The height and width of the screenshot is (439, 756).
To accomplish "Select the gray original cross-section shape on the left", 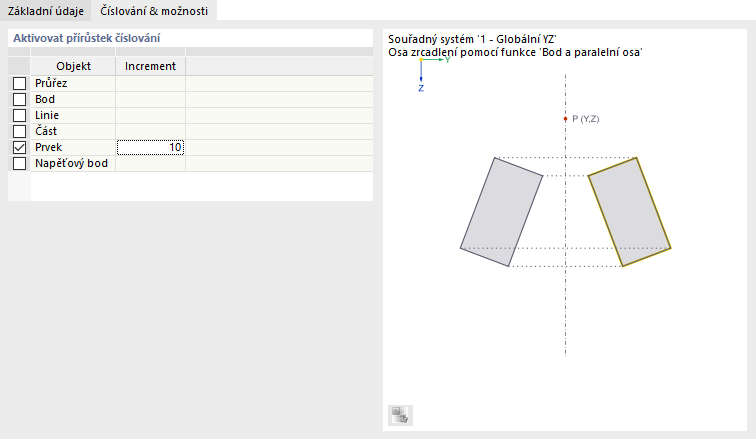I will [x=503, y=211].
